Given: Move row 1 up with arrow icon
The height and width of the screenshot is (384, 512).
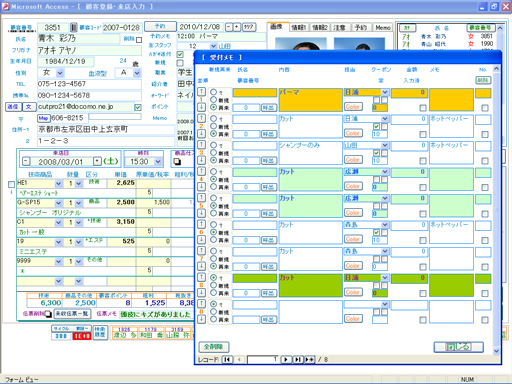Looking at the screenshot, I should [201, 92].
